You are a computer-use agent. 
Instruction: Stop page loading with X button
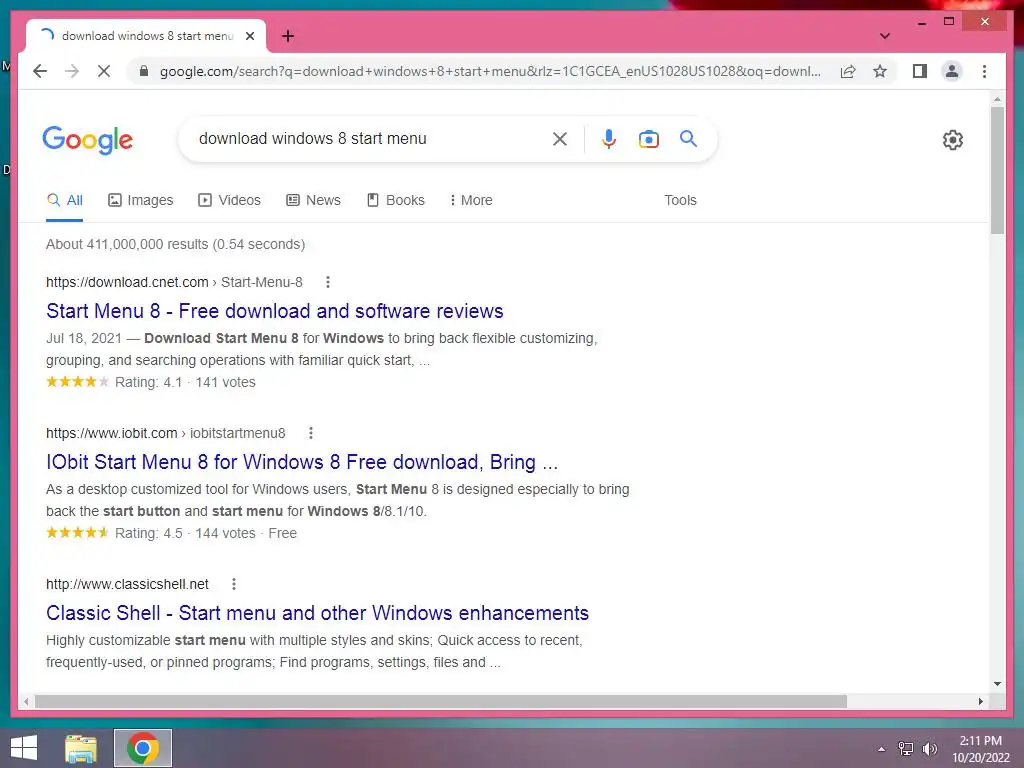pos(104,71)
